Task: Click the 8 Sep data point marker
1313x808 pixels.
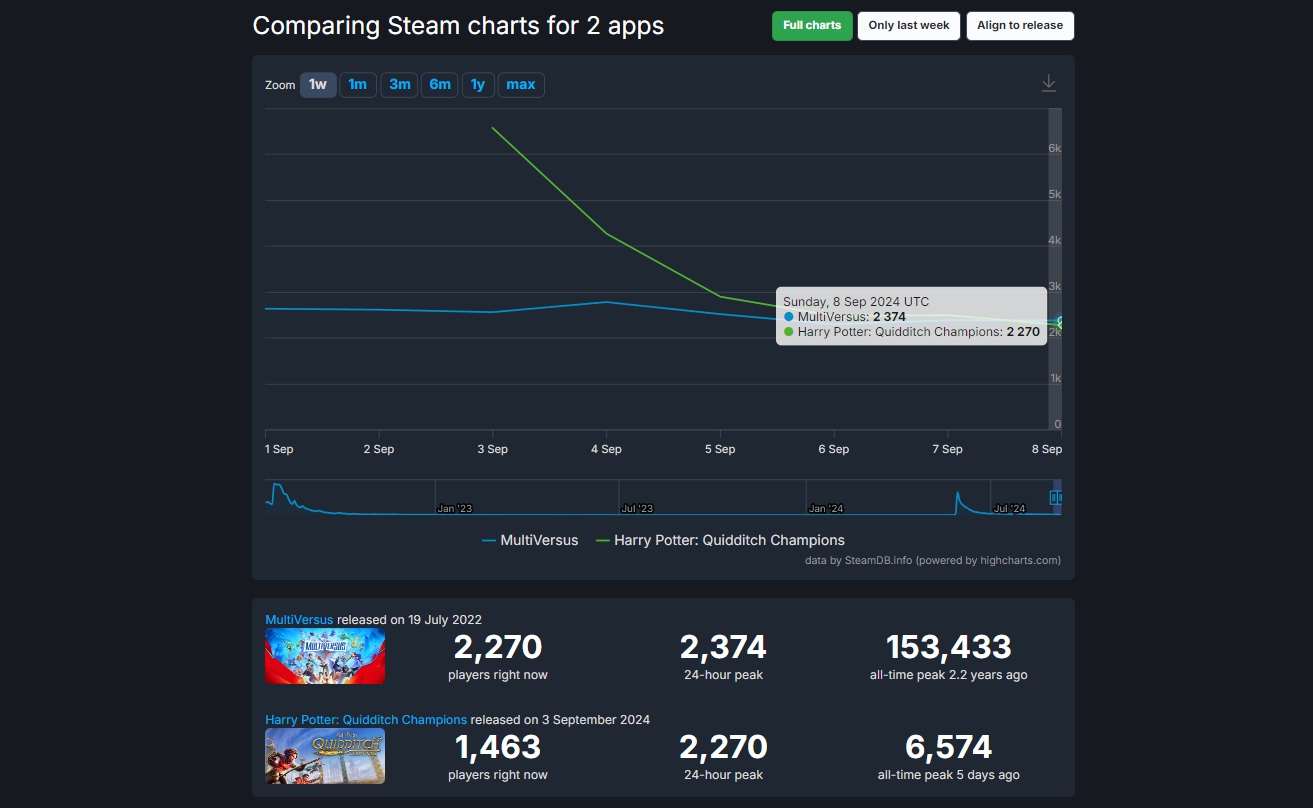Action: coord(1061,322)
